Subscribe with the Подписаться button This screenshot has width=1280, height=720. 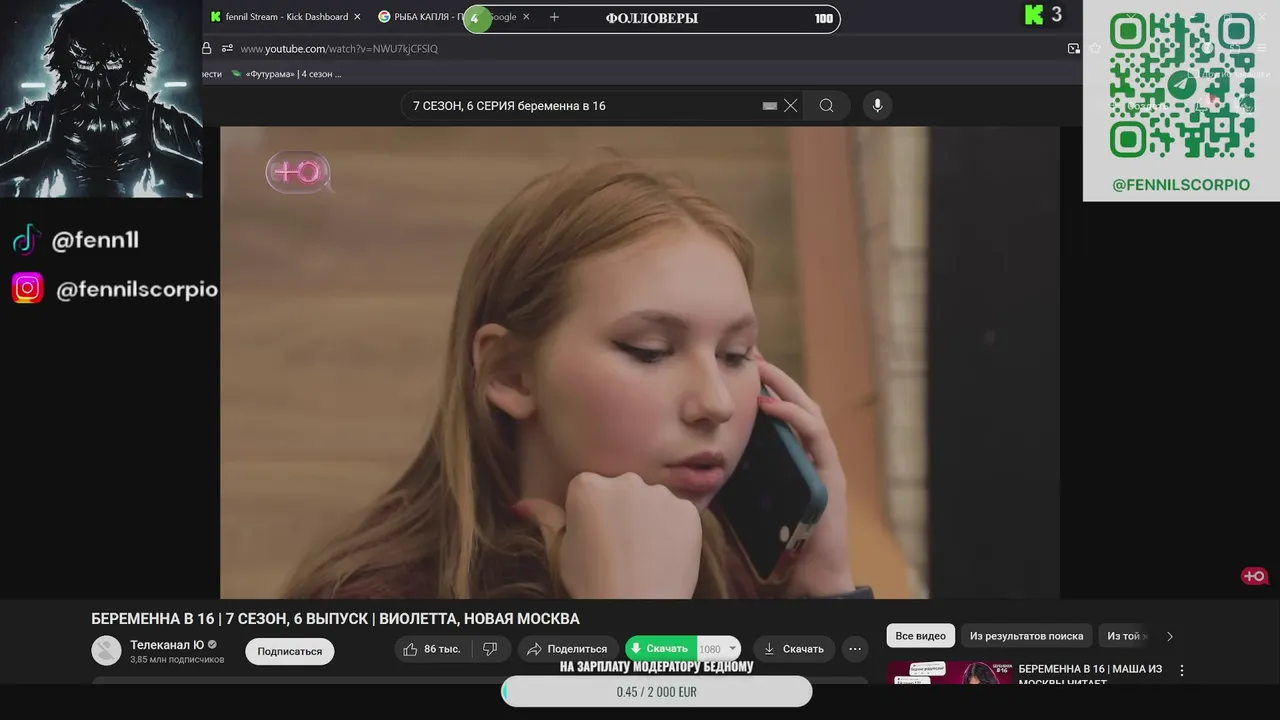289,651
